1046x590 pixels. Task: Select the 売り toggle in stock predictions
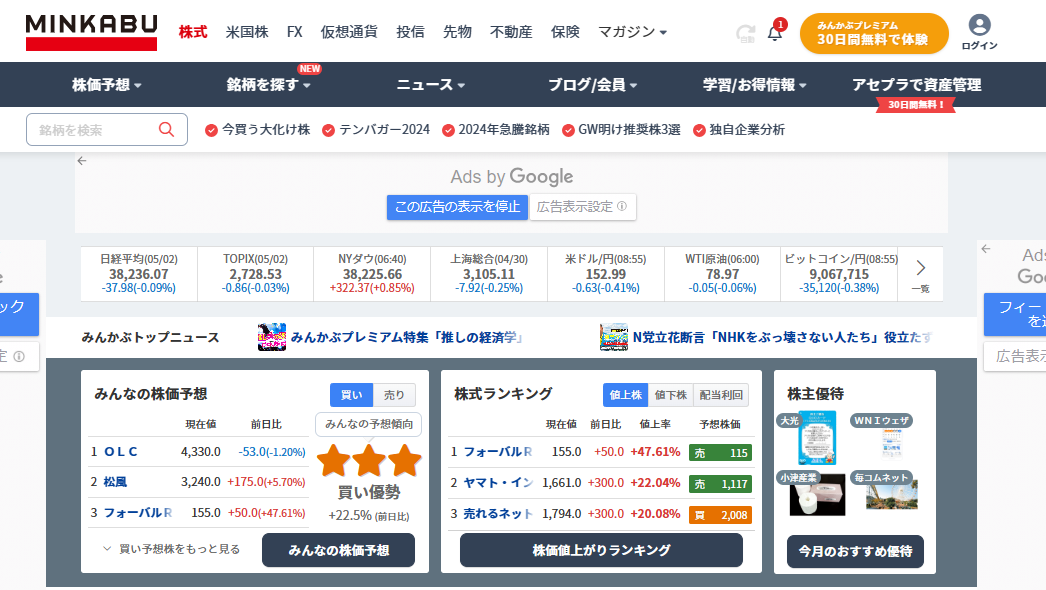point(394,395)
